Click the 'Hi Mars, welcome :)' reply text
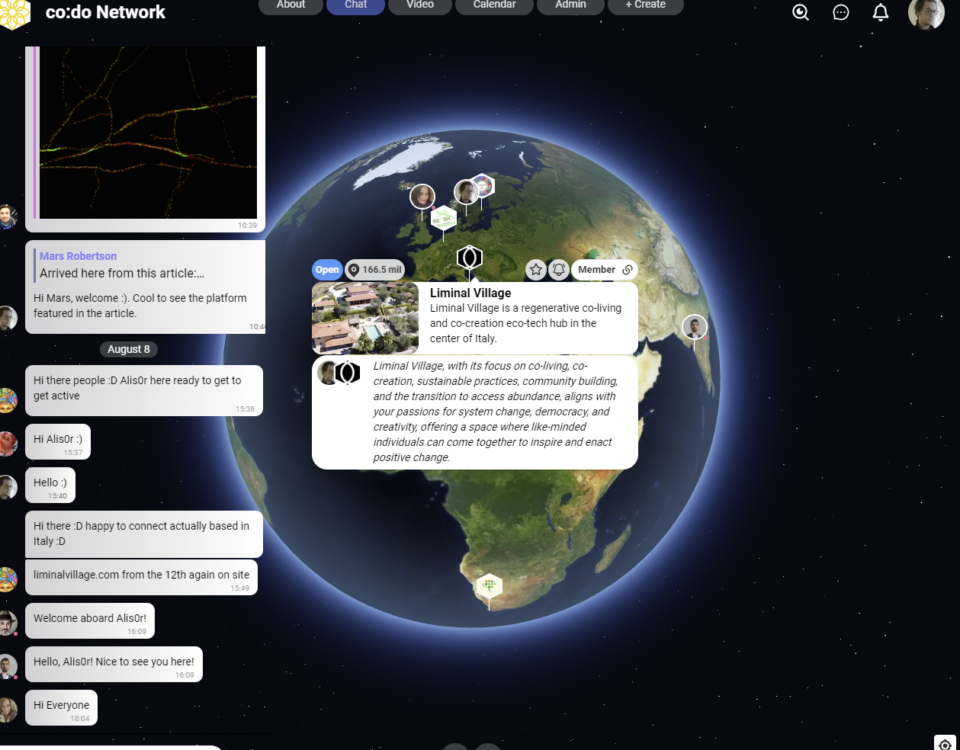The width and height of the screenshot is (960, 750). tap(140, 306)
